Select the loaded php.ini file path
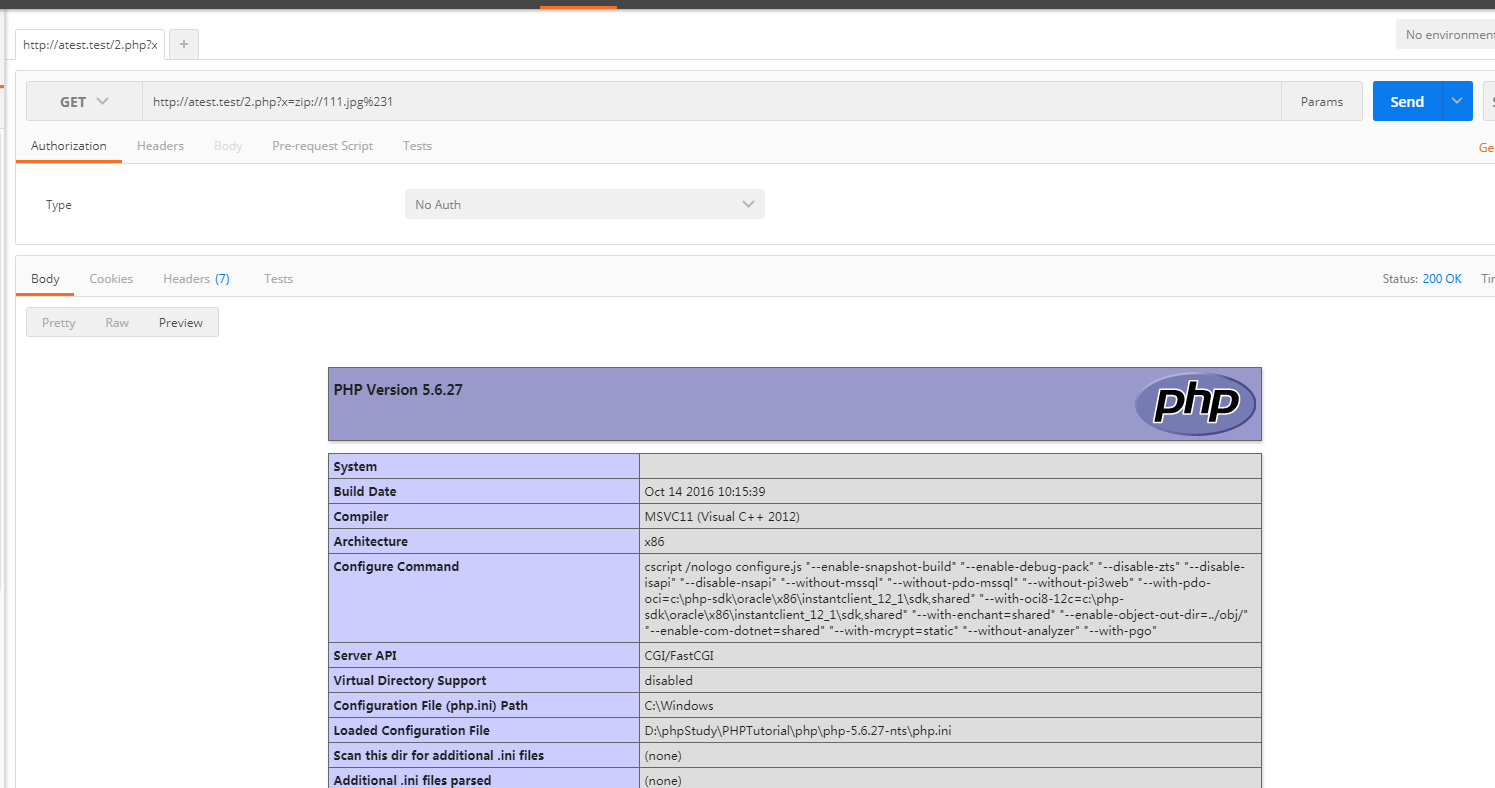1495x788 pixels. (x=798, y=731)
